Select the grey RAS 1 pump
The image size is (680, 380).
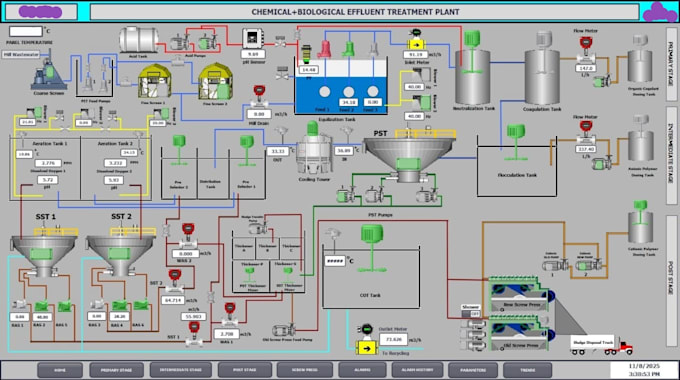click(x=20, y=304)
